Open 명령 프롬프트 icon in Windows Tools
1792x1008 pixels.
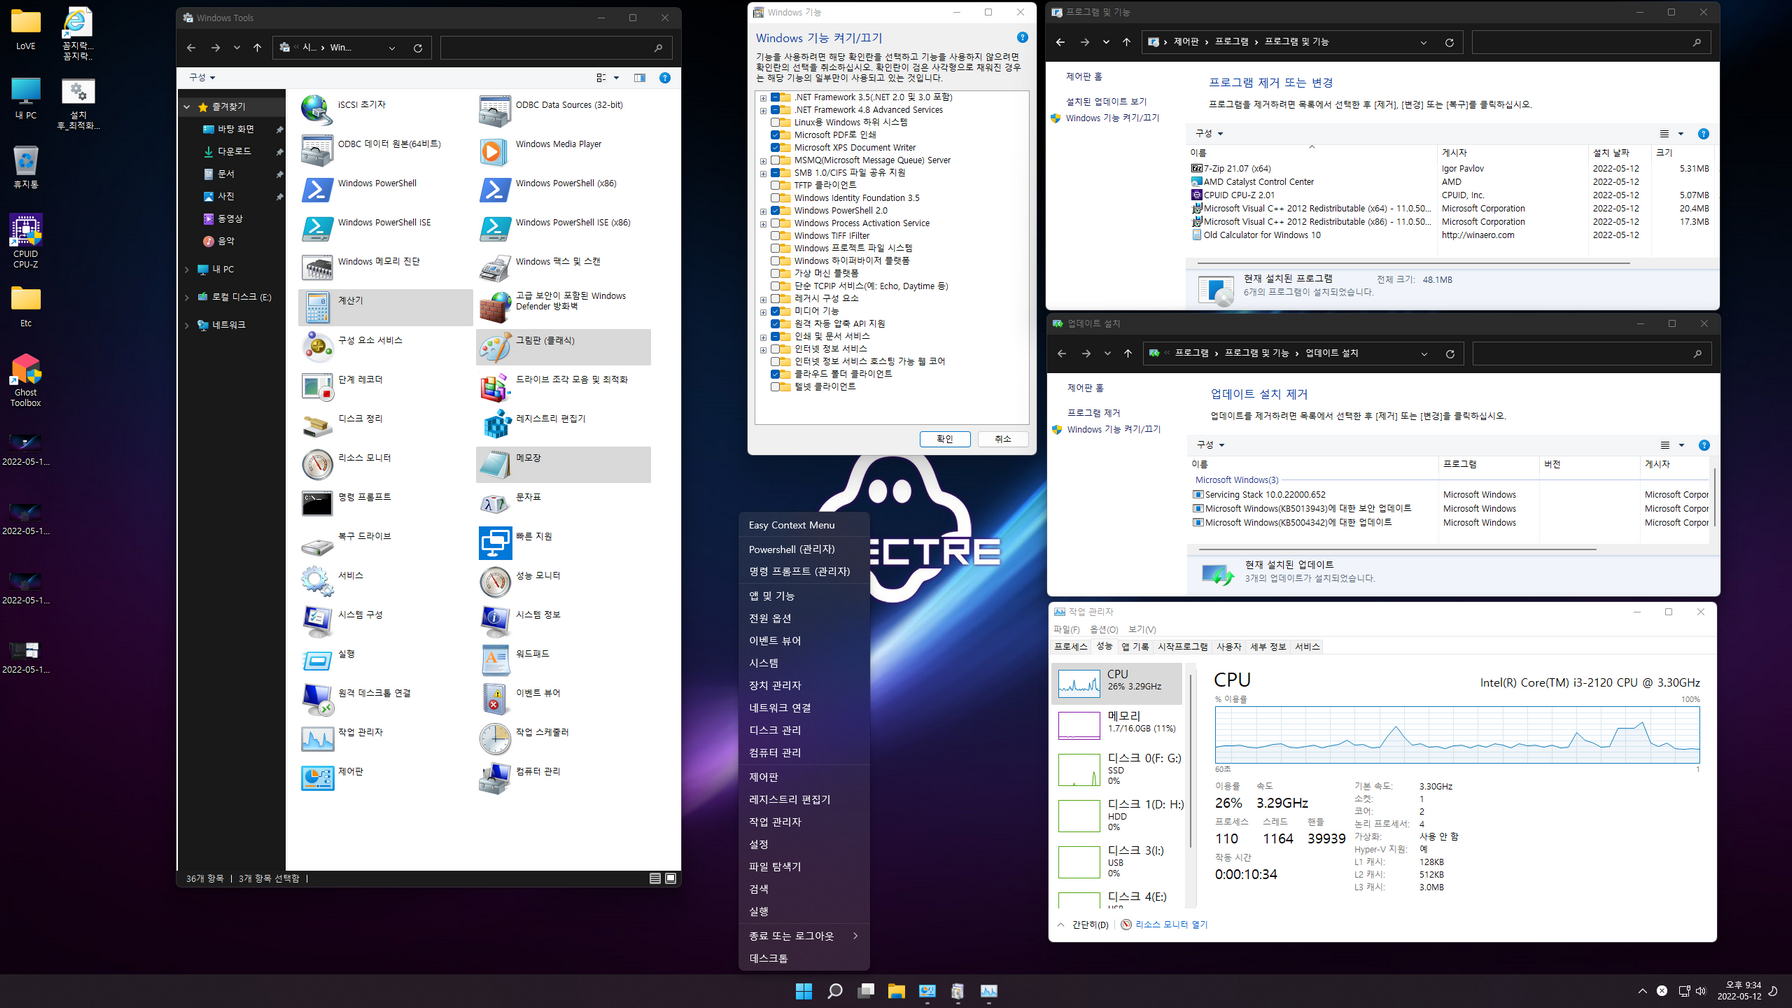tap(317, 502)
